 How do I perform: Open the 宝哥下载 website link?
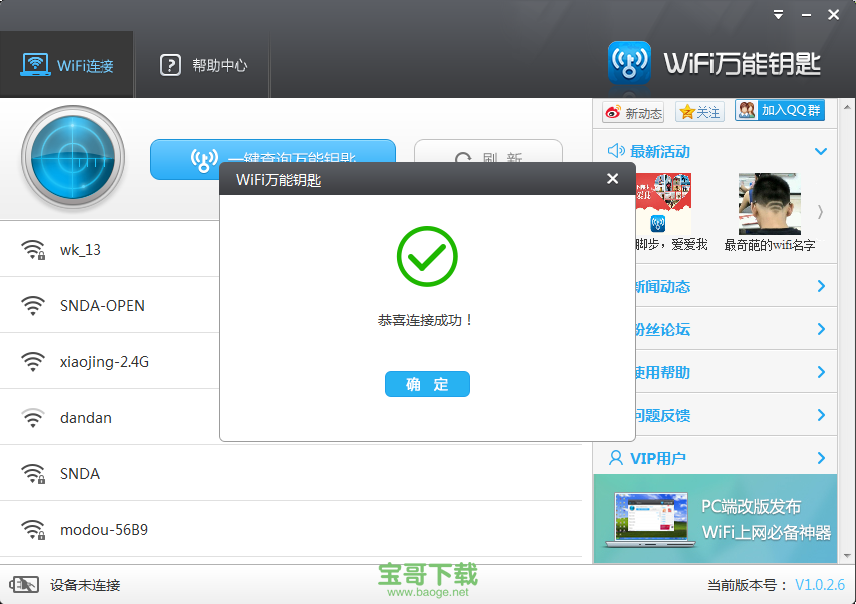[428, 577]
